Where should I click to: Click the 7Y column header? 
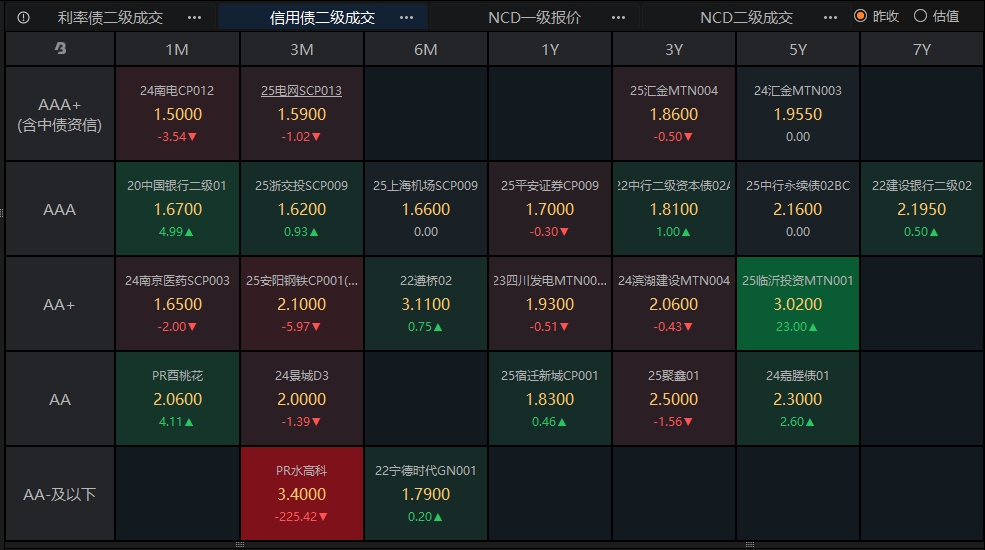coord(922,49)
